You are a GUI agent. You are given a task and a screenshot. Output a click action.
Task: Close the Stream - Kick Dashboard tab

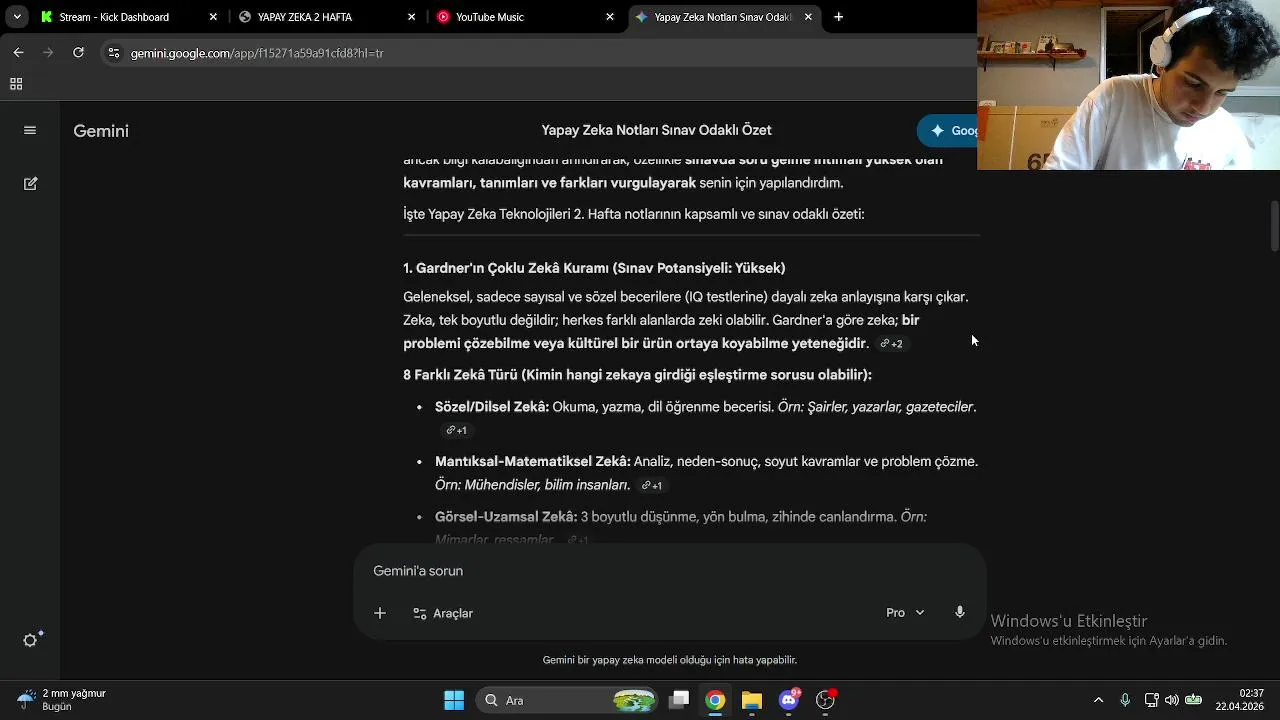[x=213, y=17]
